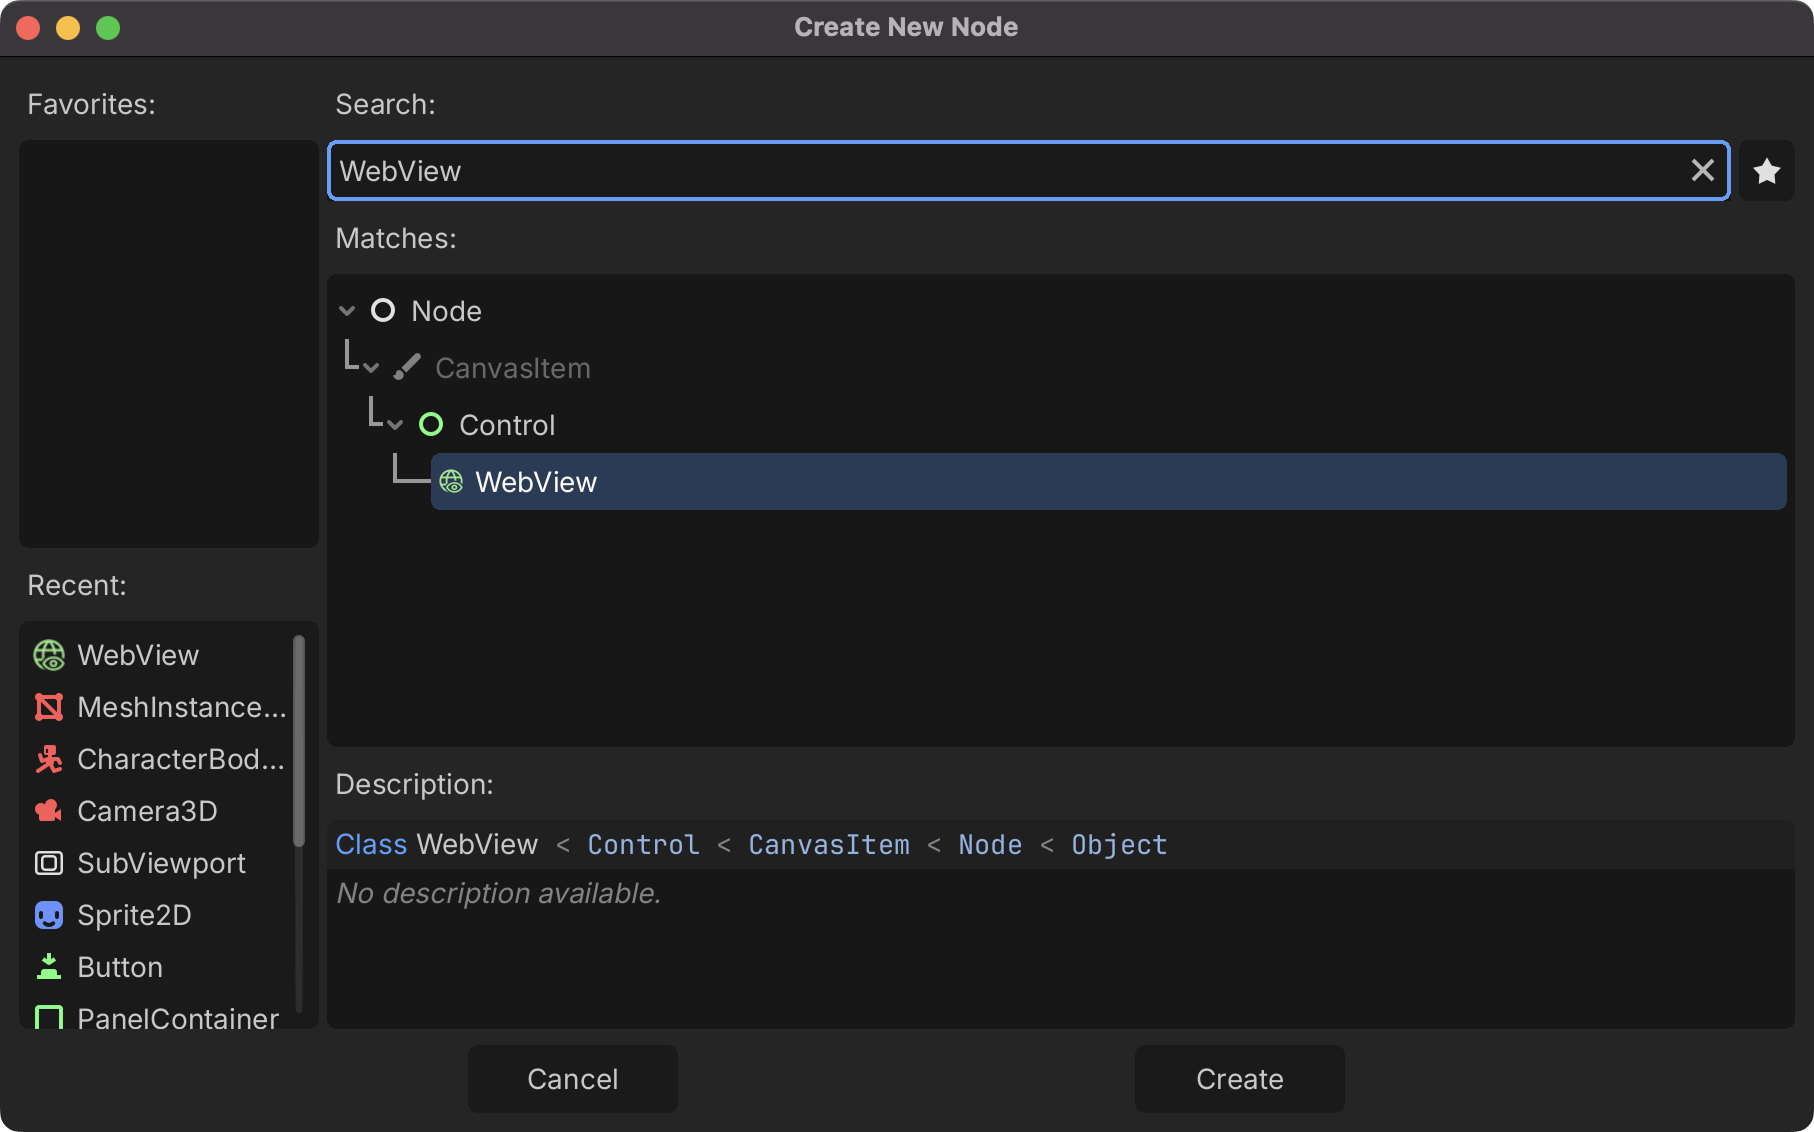Collapse the Control branch chevron
The image size is (1814, 1132).
point(395,425)
